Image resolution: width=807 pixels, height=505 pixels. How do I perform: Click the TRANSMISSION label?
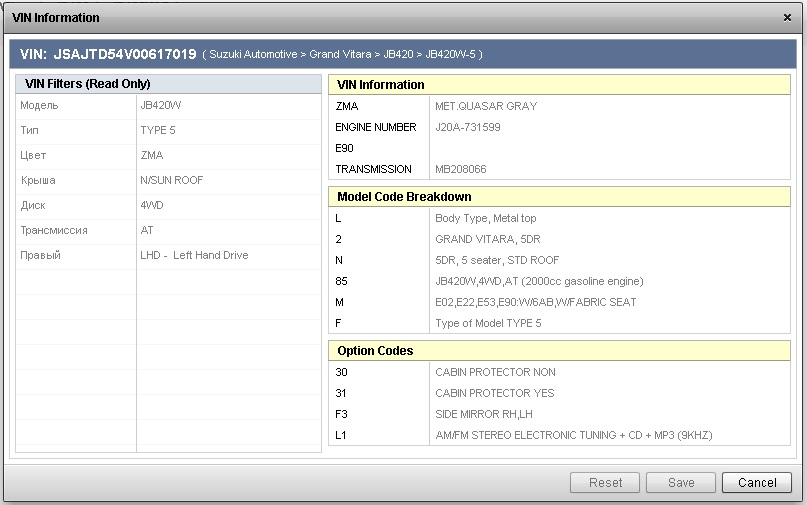373,169
